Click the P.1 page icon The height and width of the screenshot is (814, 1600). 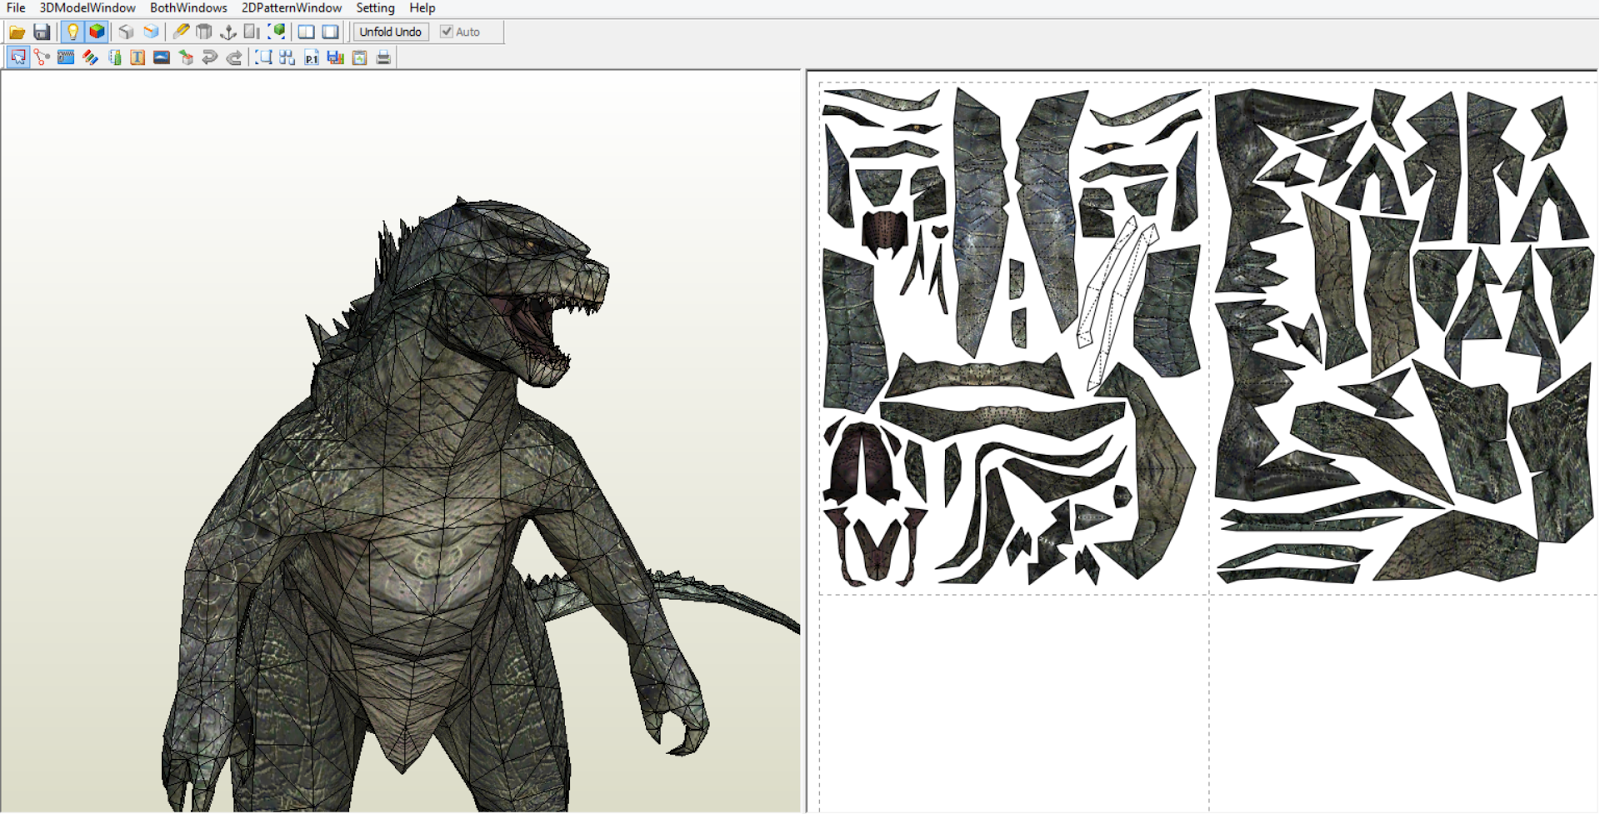click(x=312, y=57)
